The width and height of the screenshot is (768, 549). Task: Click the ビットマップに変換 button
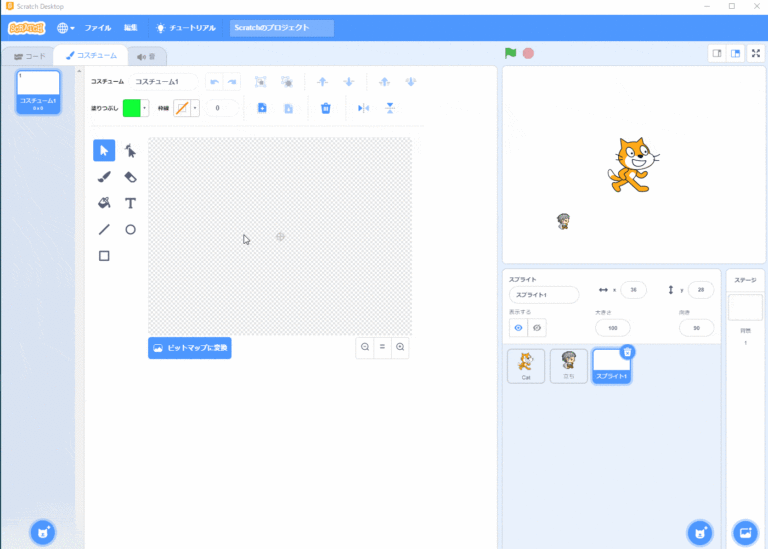190,348
